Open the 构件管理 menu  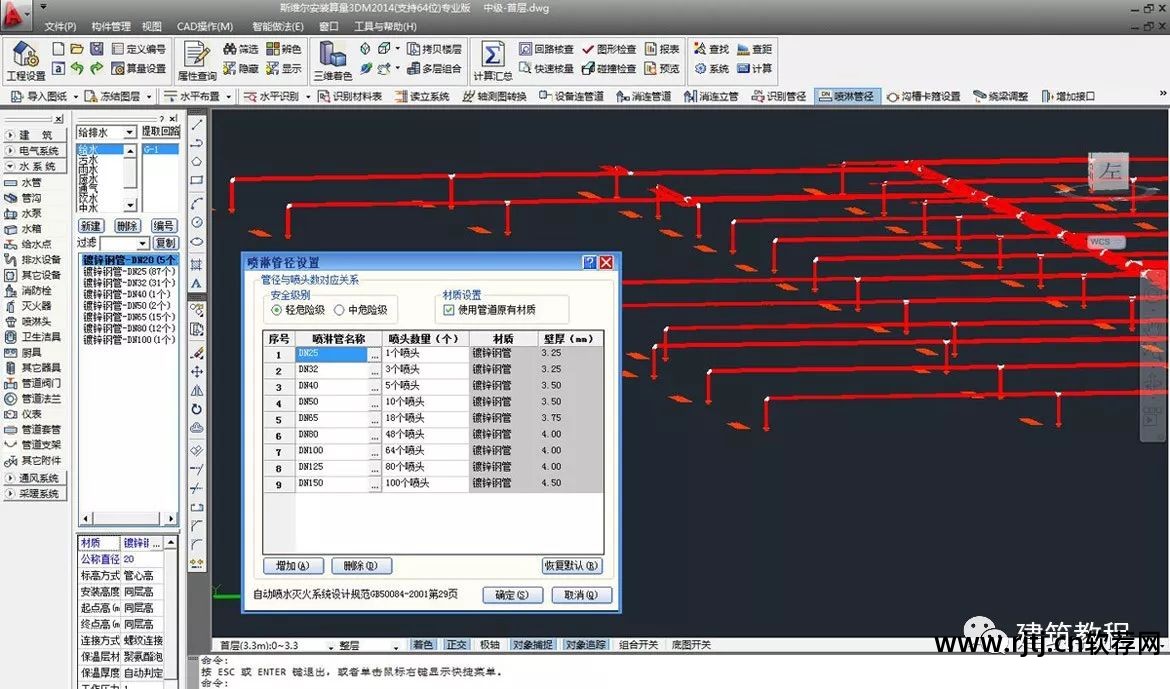pos(110,26)
